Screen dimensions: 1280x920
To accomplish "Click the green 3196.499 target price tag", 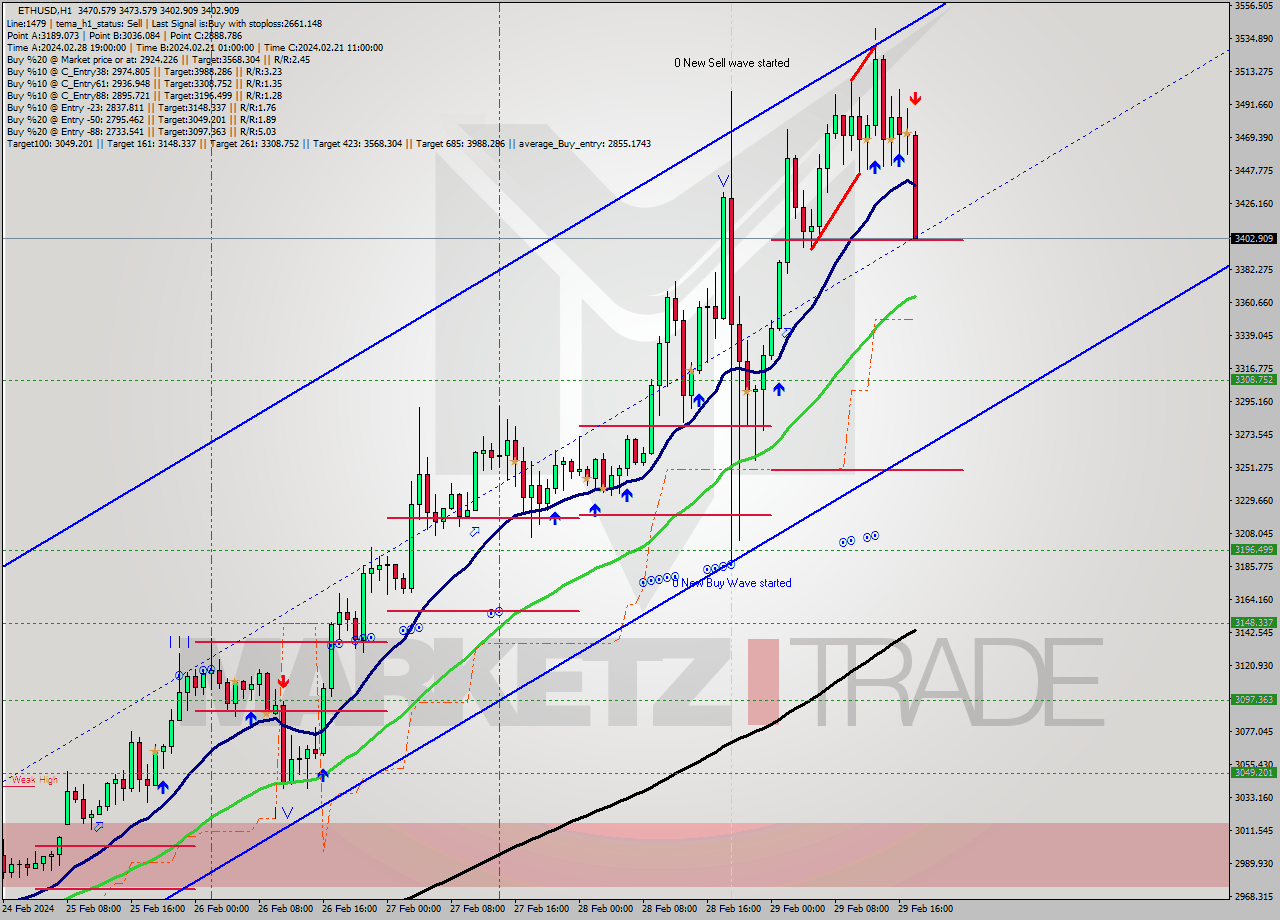I will pyautogui.click(x=1254, y=550).
